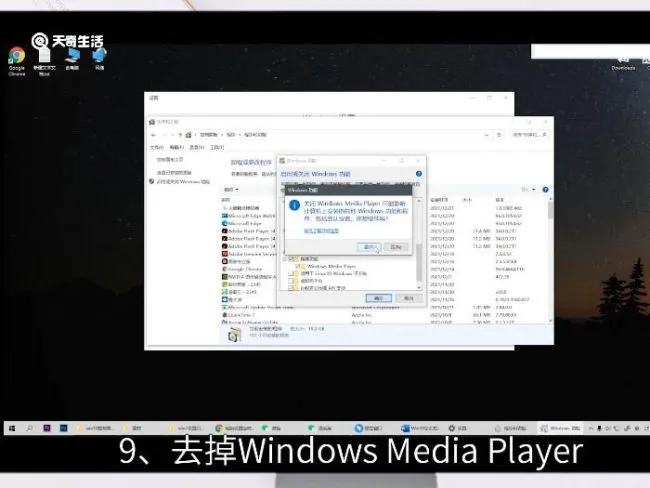This screenshot has width=650, height=488.
Task: Open Photoshop from the taskbar
Action: (x=63, y=428)
